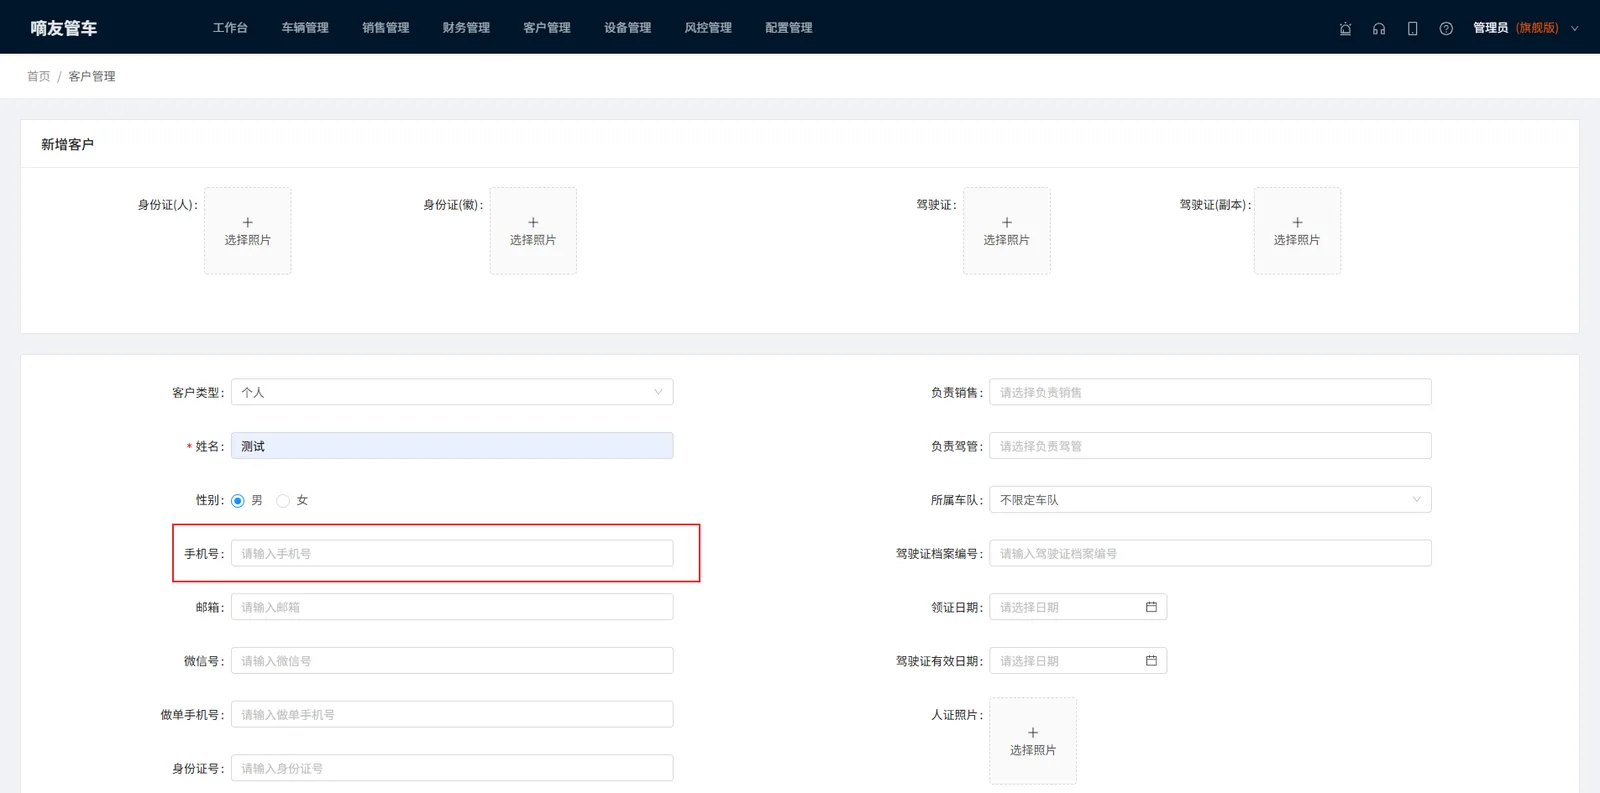Screen dimensions: 1600x793
Task: Open the 管理员 account dropdown
Action: [x=1525, y=28]
